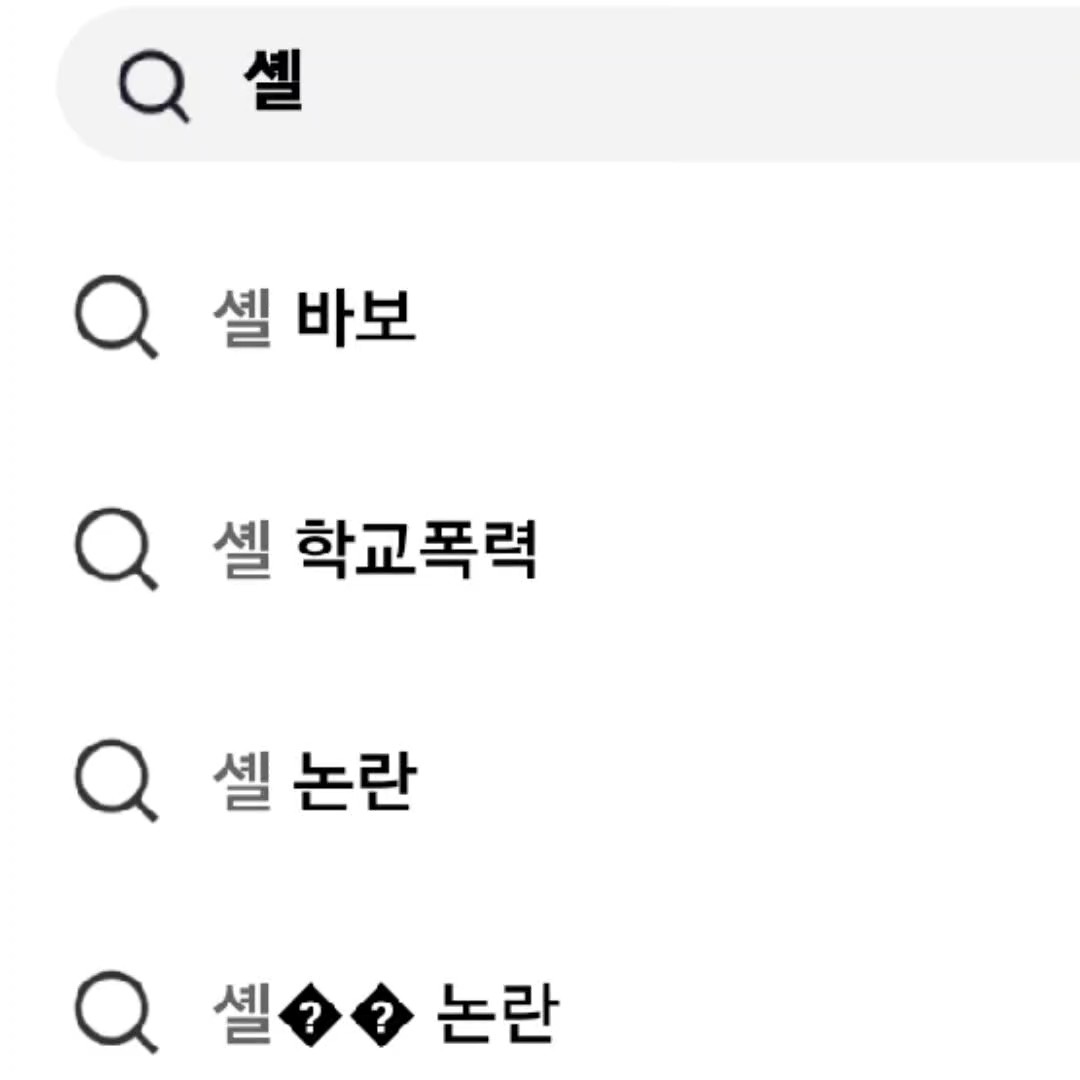The width and height of the screenshot is (1080, 1080).
Task: Click the search icon beside 셸 학교폭력
Action: coord(116,550)
